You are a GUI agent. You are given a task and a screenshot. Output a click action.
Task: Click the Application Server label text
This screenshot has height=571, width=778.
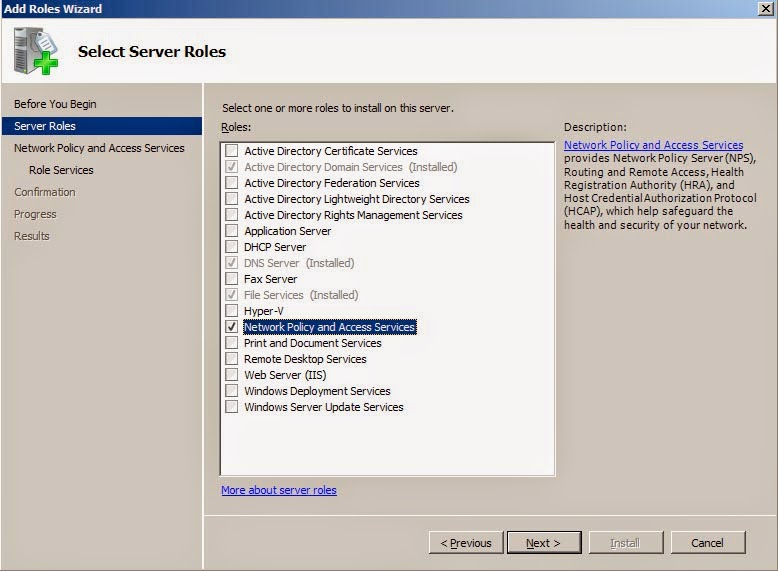[x=287, y=231]
